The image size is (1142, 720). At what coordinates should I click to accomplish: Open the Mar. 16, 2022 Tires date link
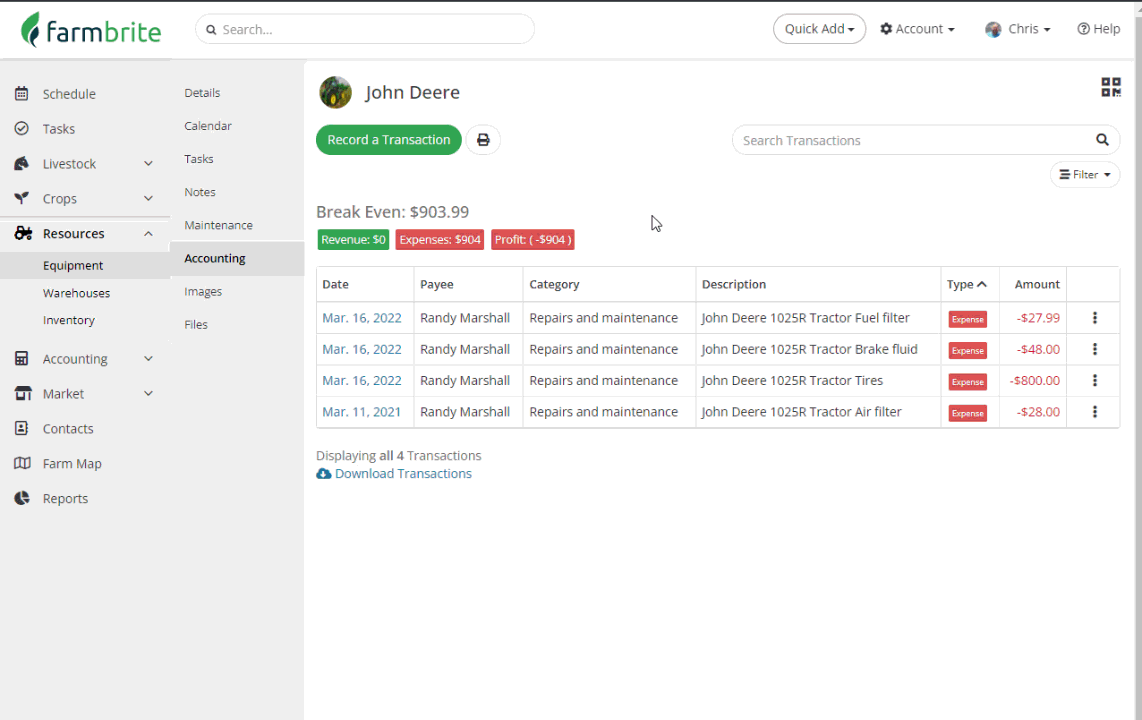(361, 380)
